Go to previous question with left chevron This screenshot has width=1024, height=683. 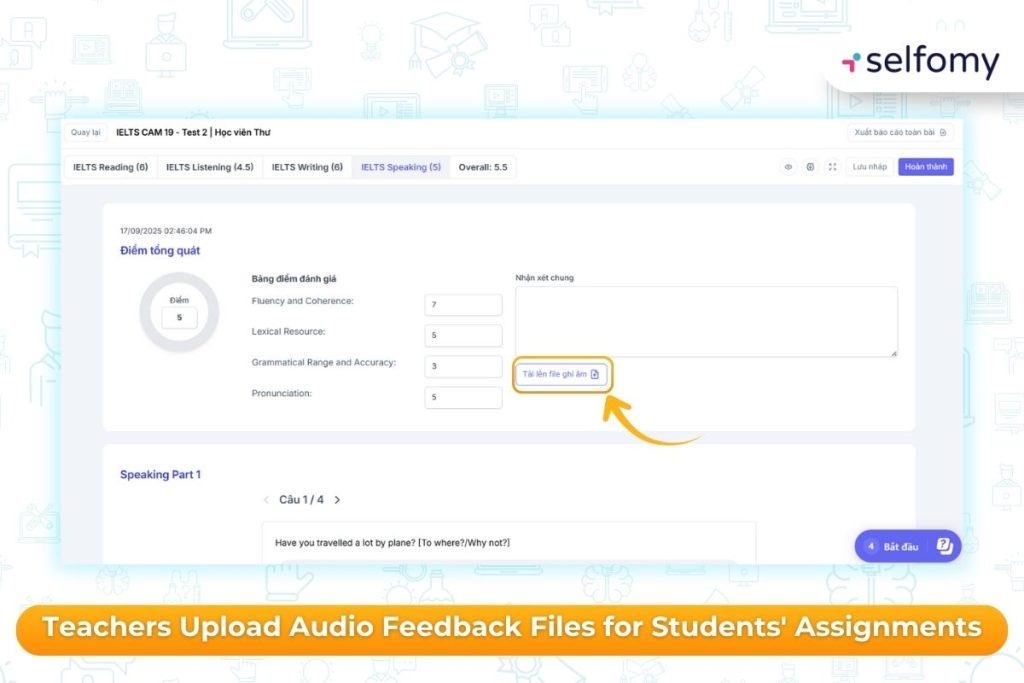click(266, 499)
